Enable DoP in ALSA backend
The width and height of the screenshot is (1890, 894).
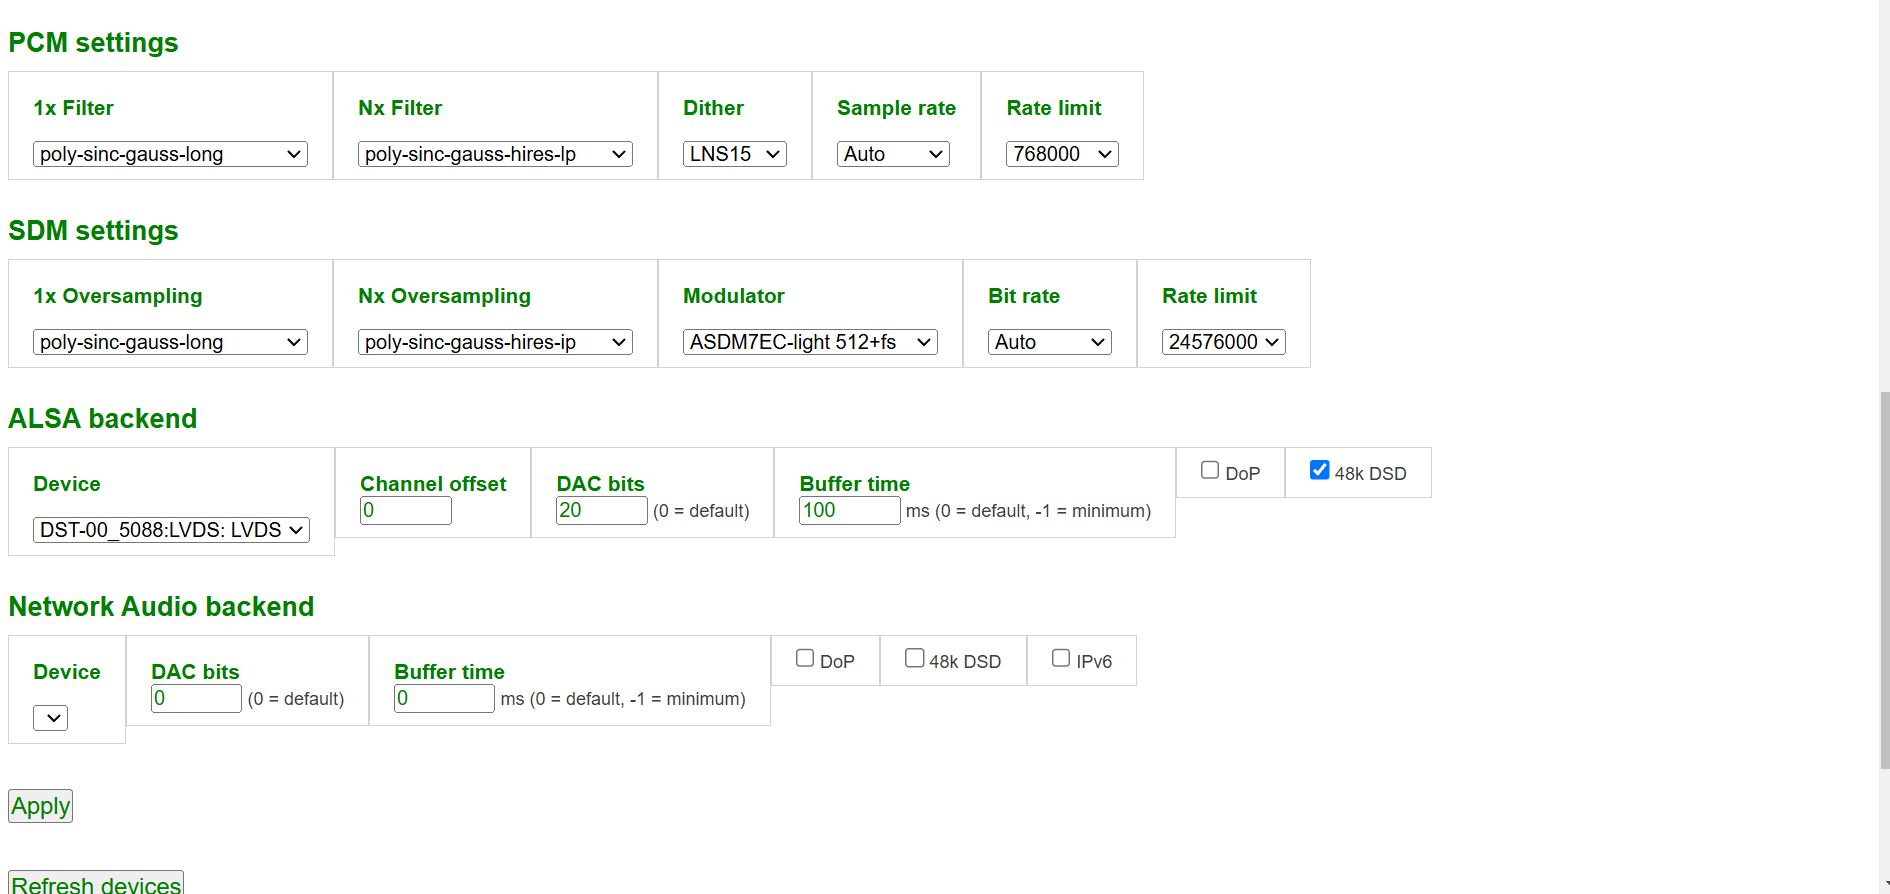[1210, 470]
